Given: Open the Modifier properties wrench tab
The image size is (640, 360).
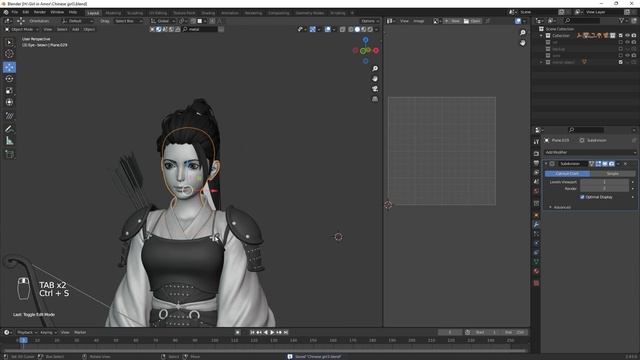Looking at the screenshot, I should pos(536,224).
